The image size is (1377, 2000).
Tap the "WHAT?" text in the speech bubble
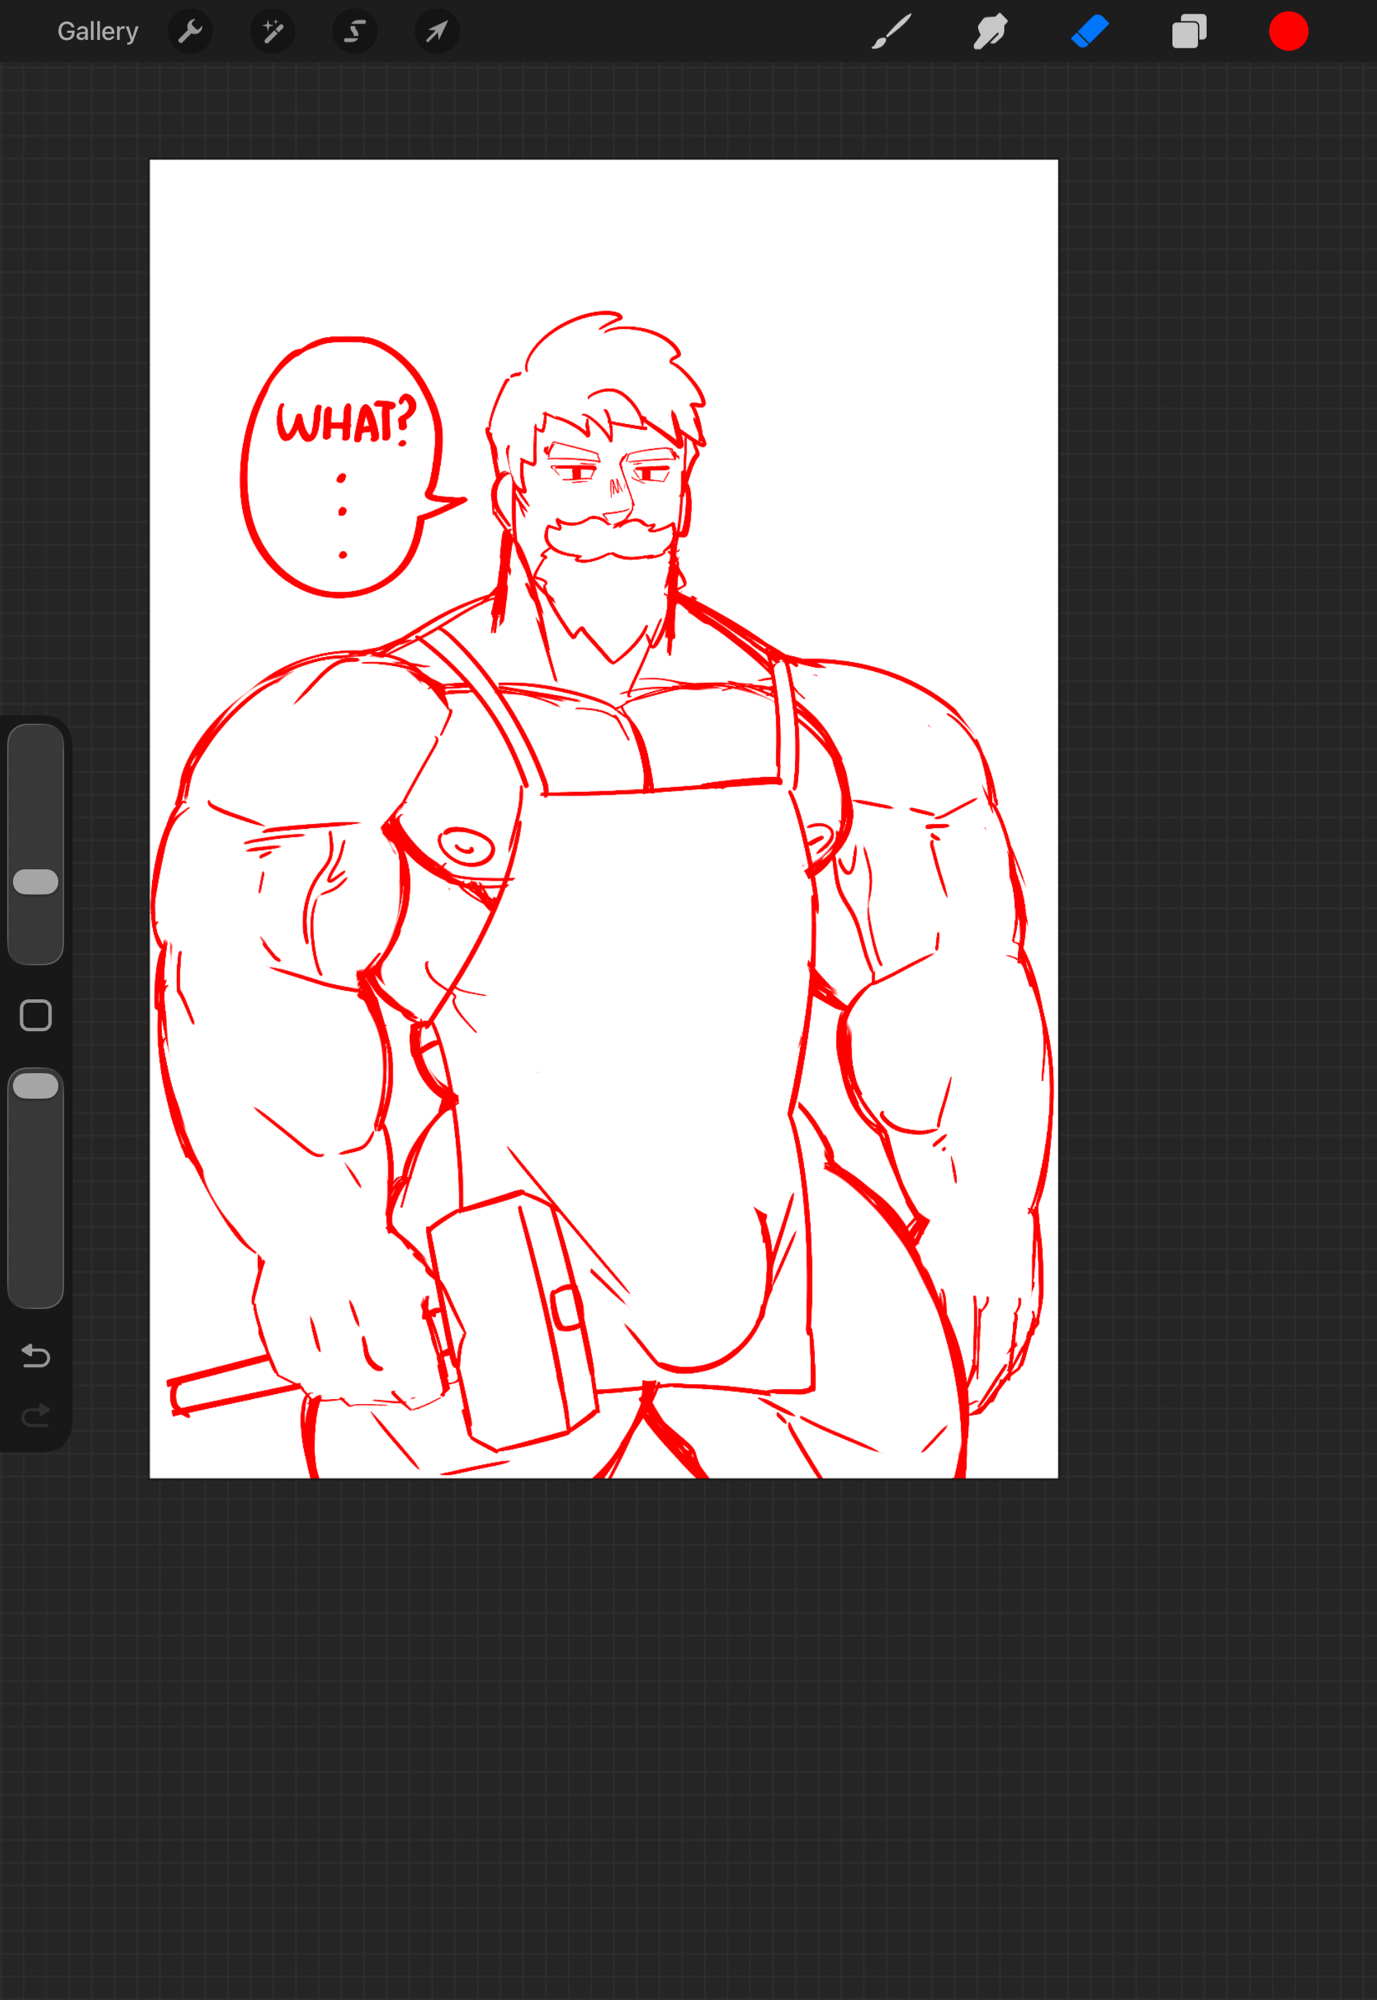(x=345, y=422)
